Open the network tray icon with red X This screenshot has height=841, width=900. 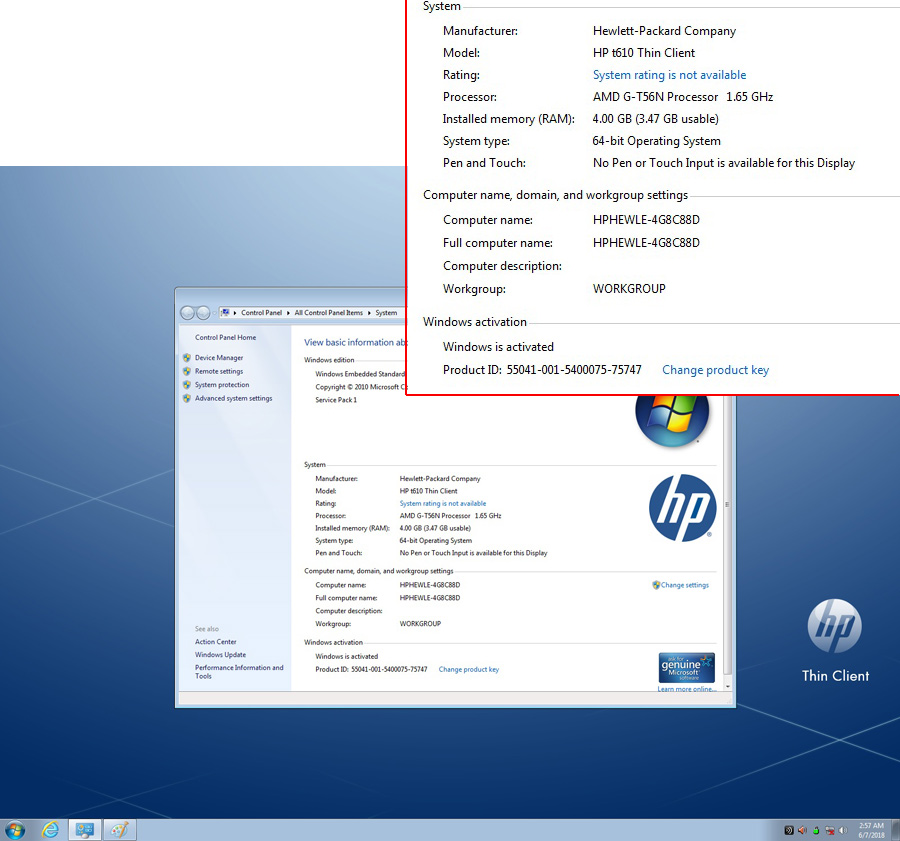coord(830,830)
